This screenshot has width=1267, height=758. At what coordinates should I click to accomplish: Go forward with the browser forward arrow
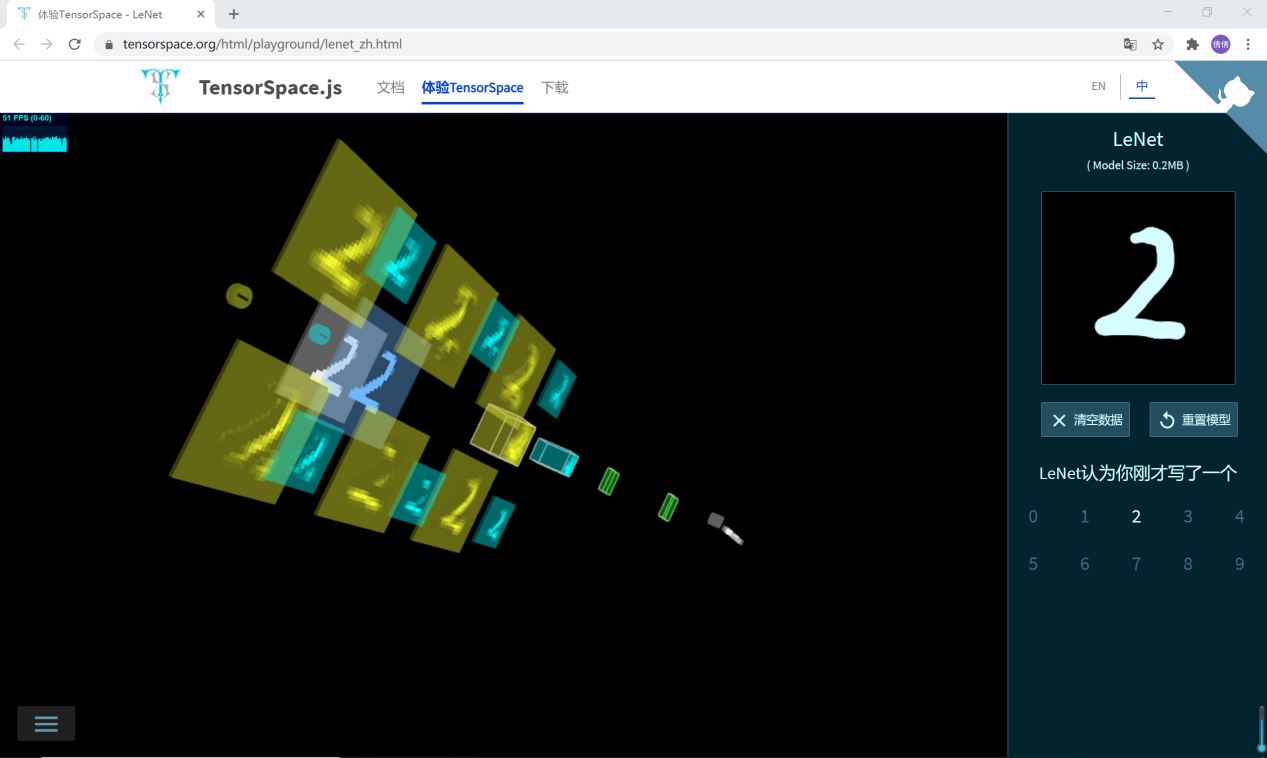point(46,44)
